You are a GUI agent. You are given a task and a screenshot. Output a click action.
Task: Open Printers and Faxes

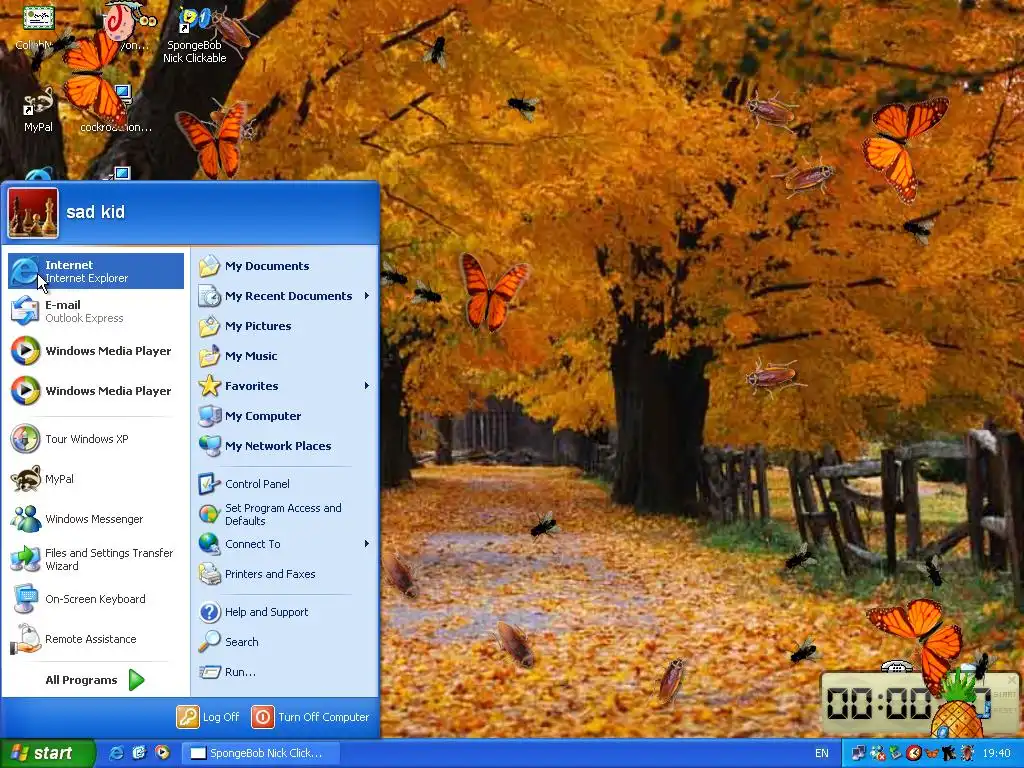point(285,574)
